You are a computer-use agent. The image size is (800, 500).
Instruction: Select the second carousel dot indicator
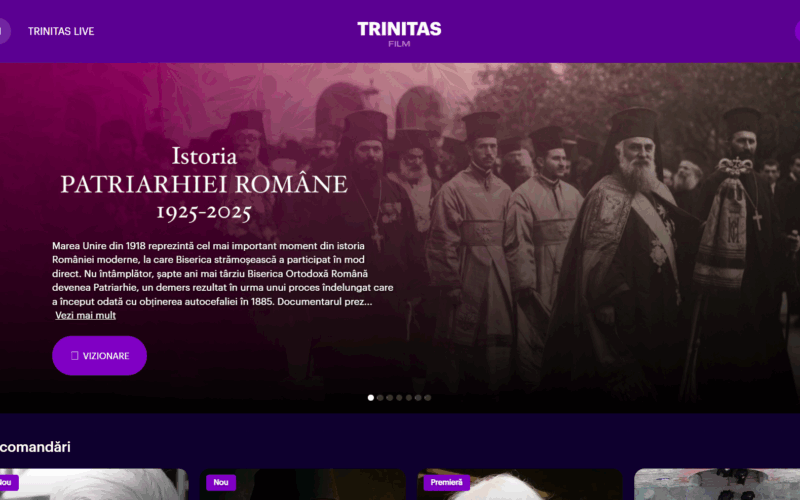pyautogui.click(x=380, y=398)
